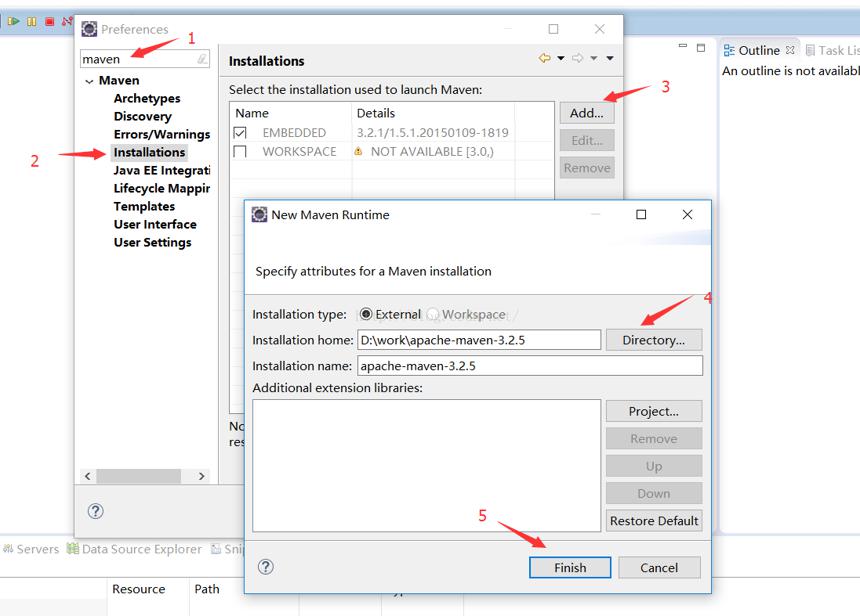Open help icon in Preferences dialog
This screenshot has height=616, width=860.
[x=95, y=511]
